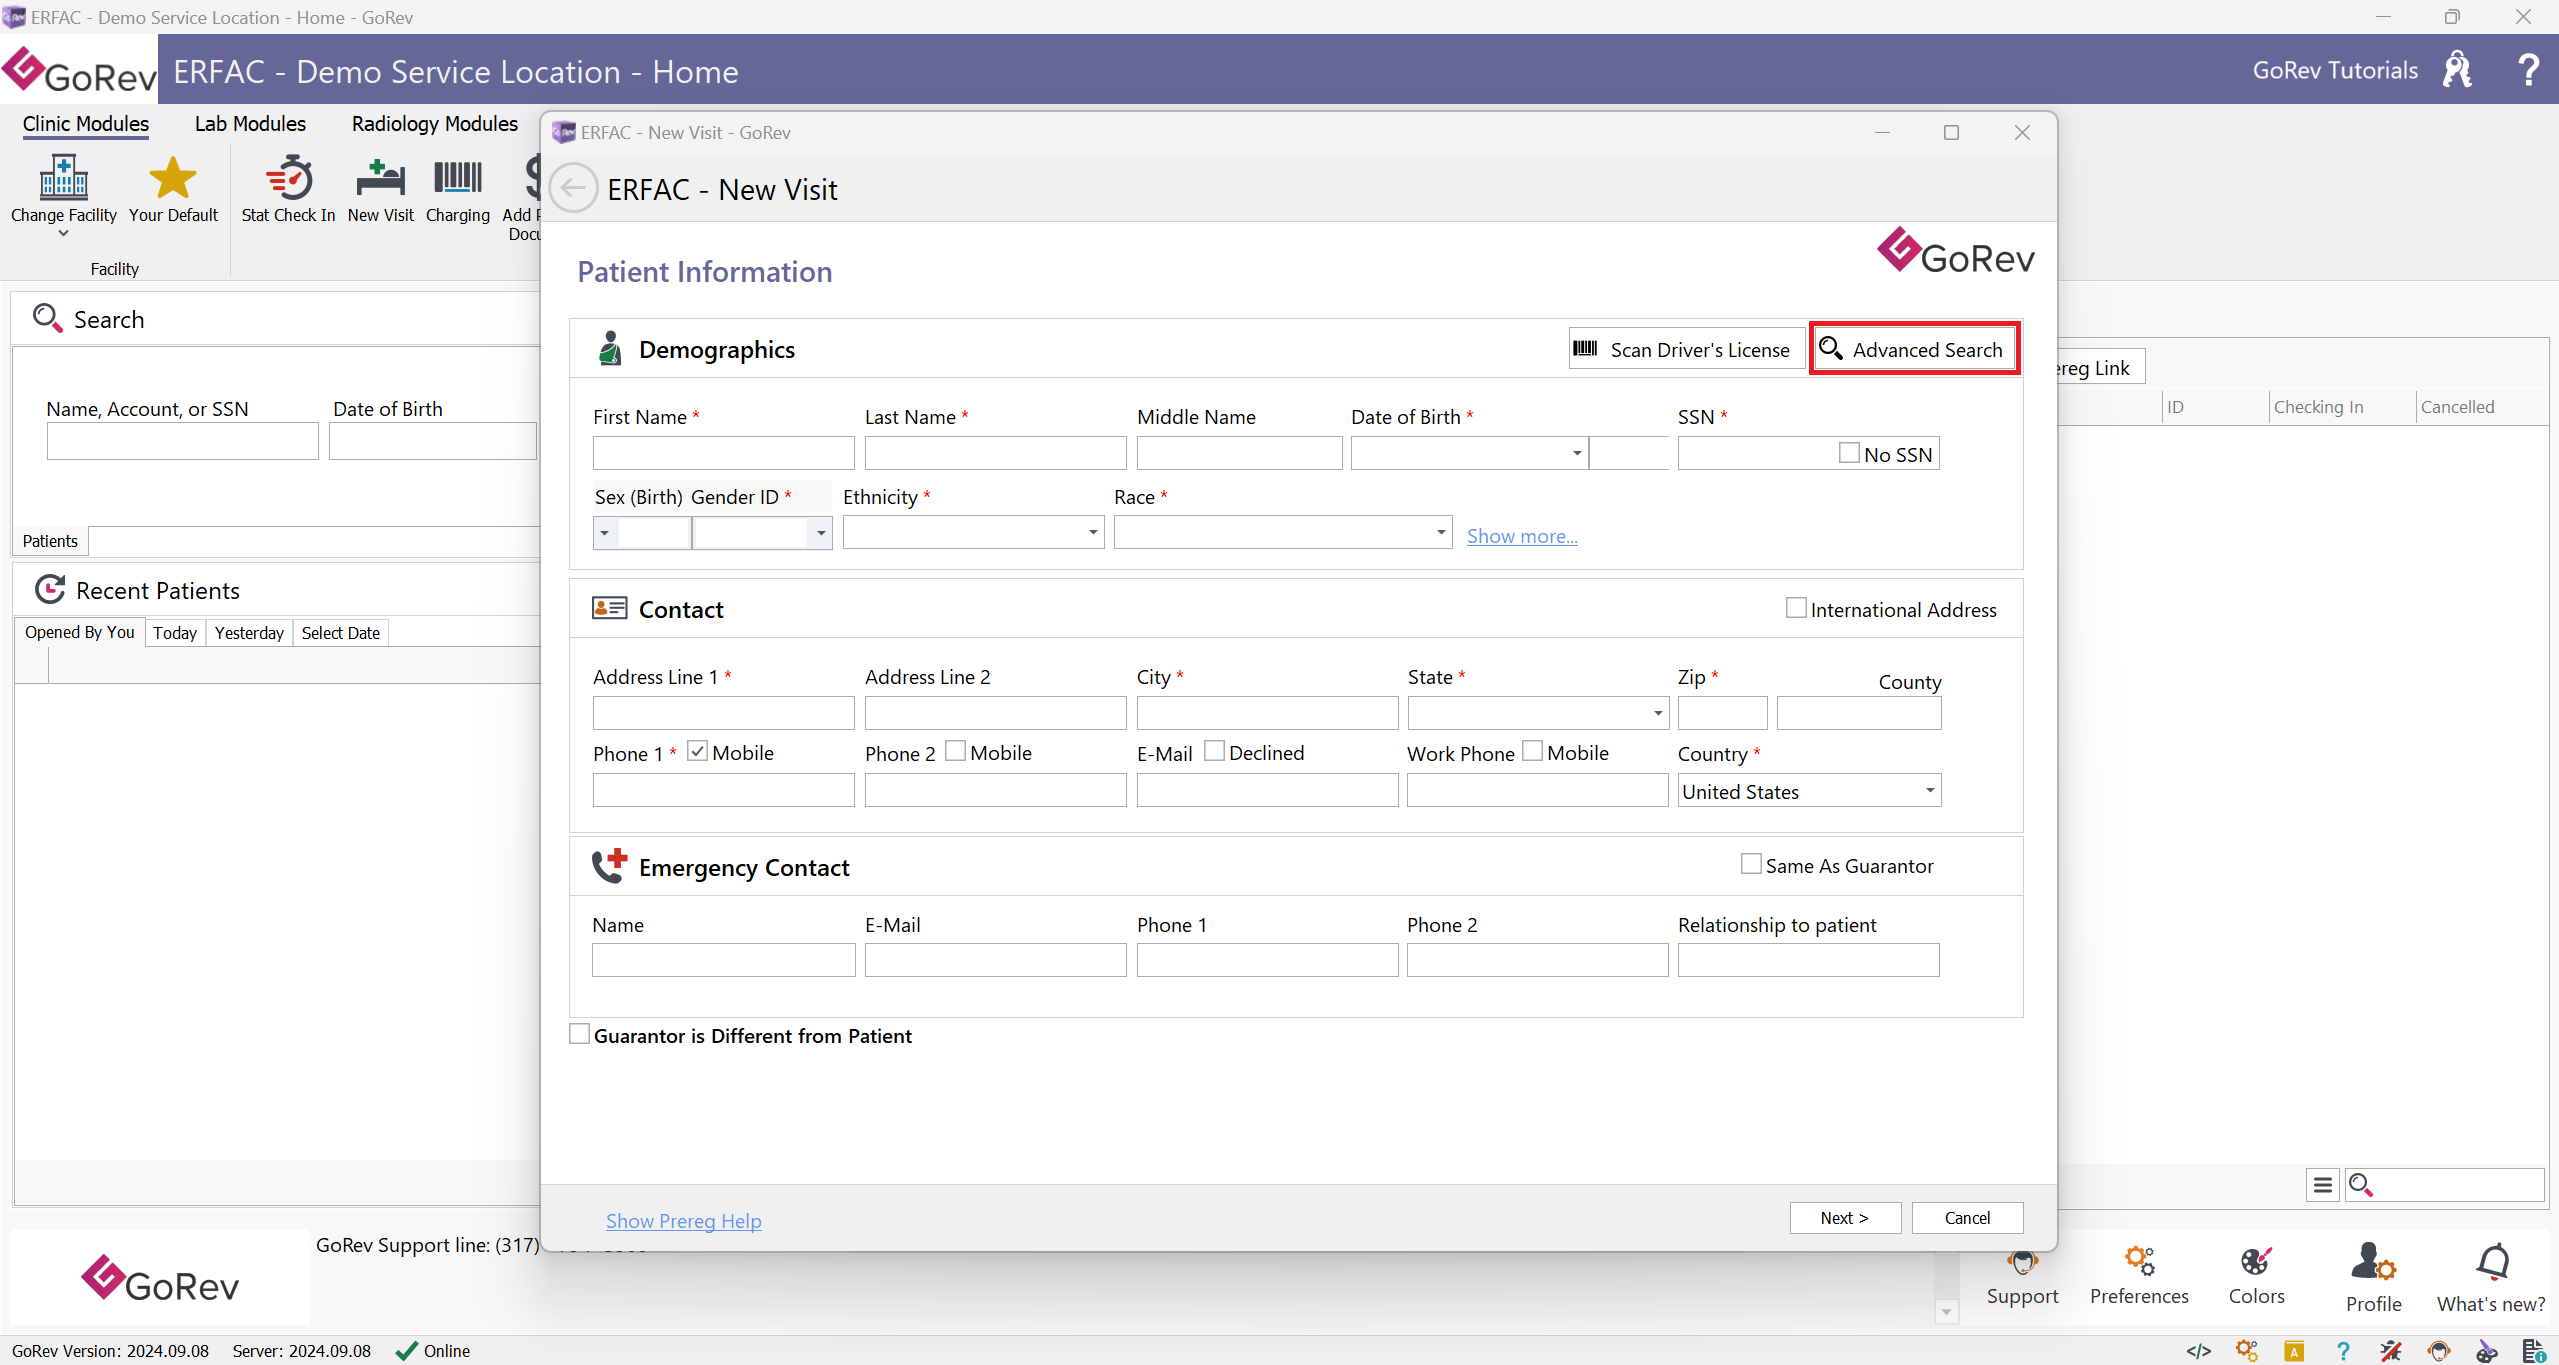This screenshot has width=2559, height=1365.
Task: Click the Advanced Search button
Action: (x=1914, y=349)
